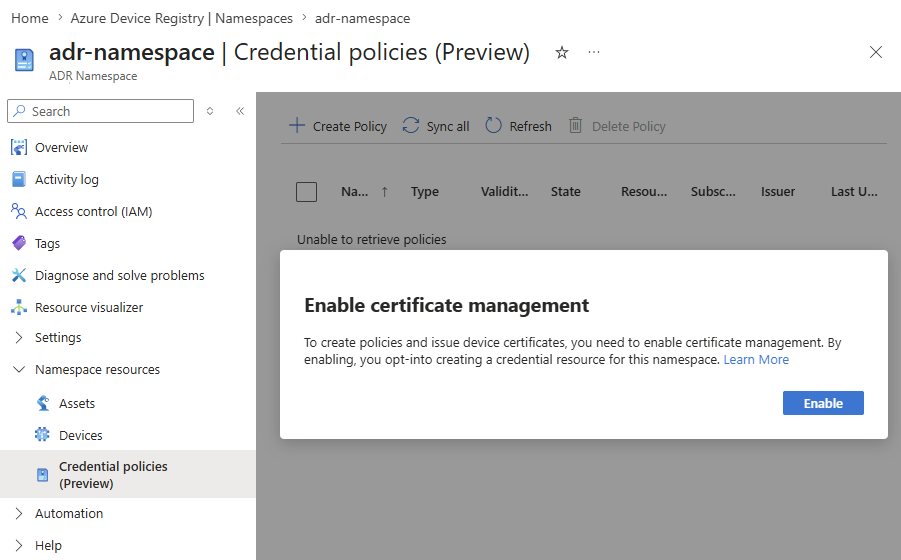
Task: Click the Type column header
Action: [425, 192]
